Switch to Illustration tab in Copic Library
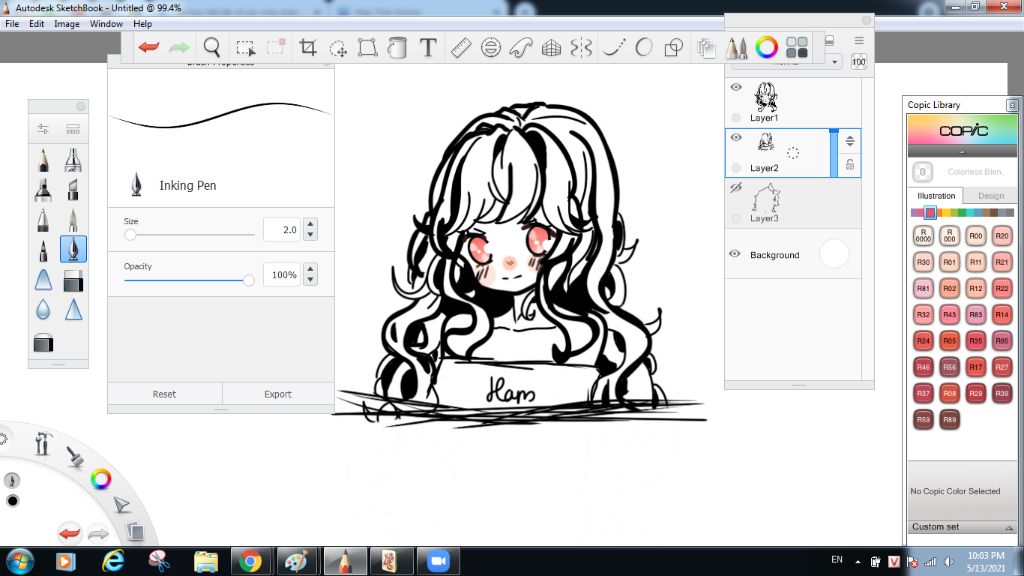Viewport: 1024px width, 576px height. click(x=936, y=196)
